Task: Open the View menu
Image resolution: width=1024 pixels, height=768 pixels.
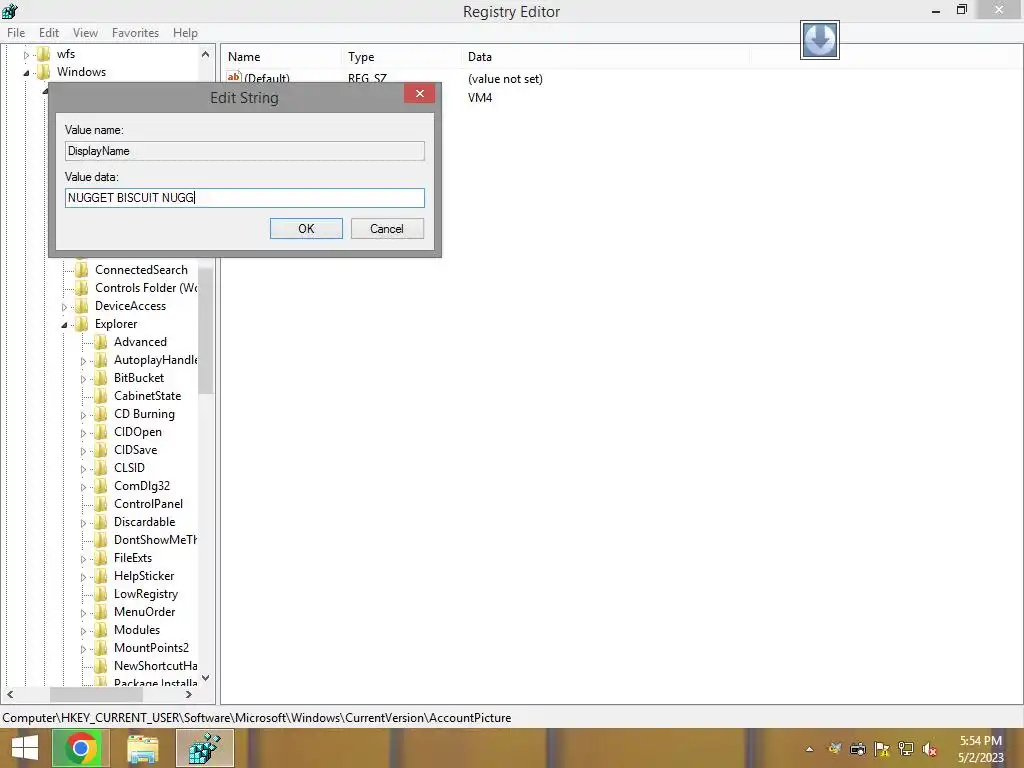Action: pyautogui.click(x=85, y=33)
